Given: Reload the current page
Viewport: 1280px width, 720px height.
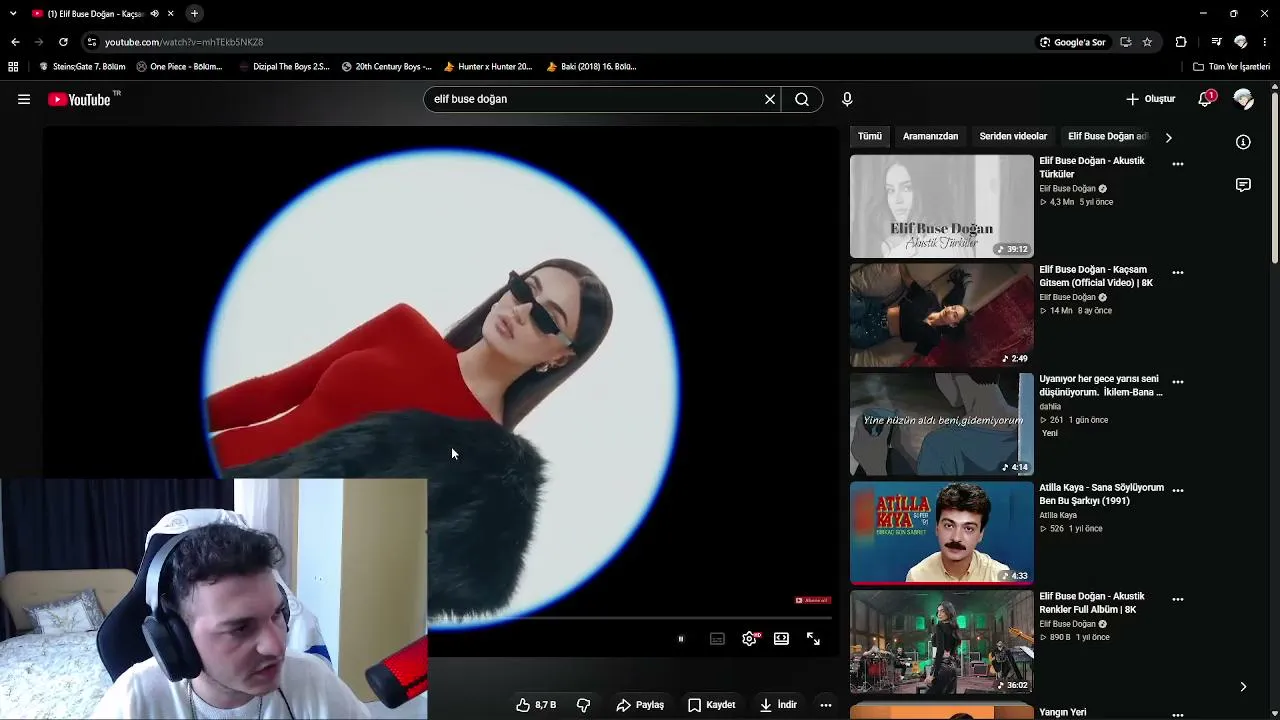Looking at the screenshot, I should [x=63, y=42].
